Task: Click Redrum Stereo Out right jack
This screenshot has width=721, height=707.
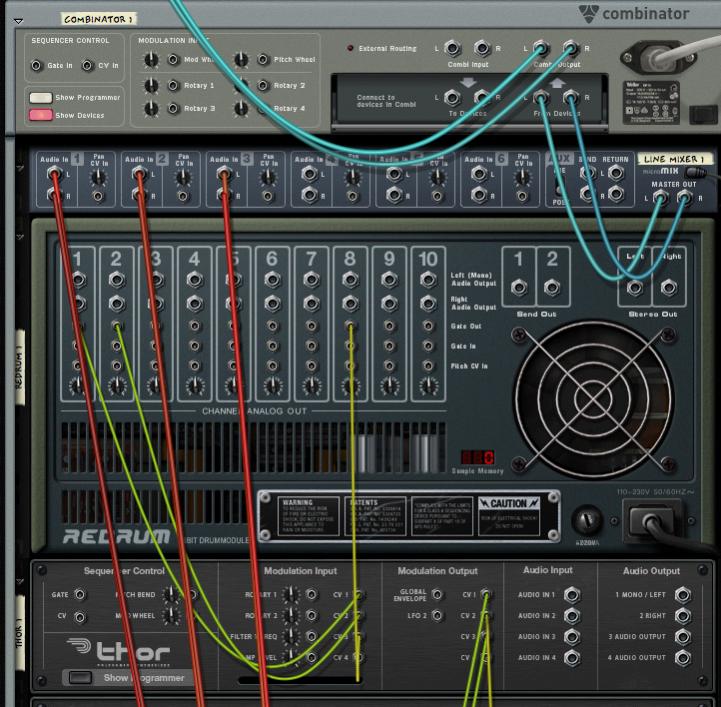Action: coord(669,287)
